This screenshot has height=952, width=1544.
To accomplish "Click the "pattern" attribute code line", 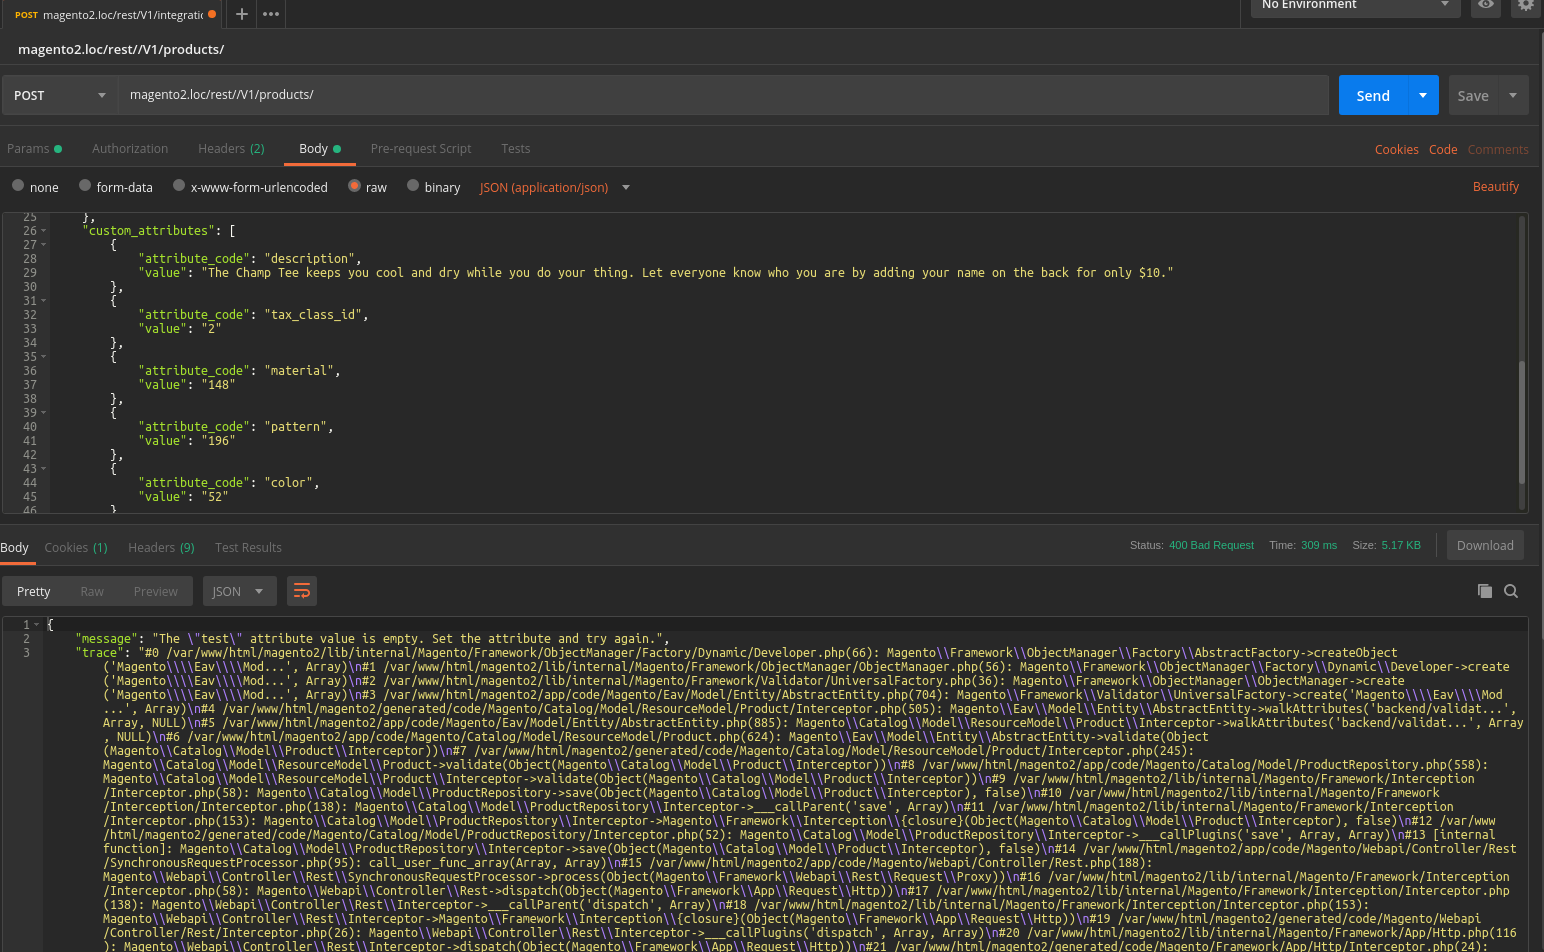I will (x=236, y=427).
